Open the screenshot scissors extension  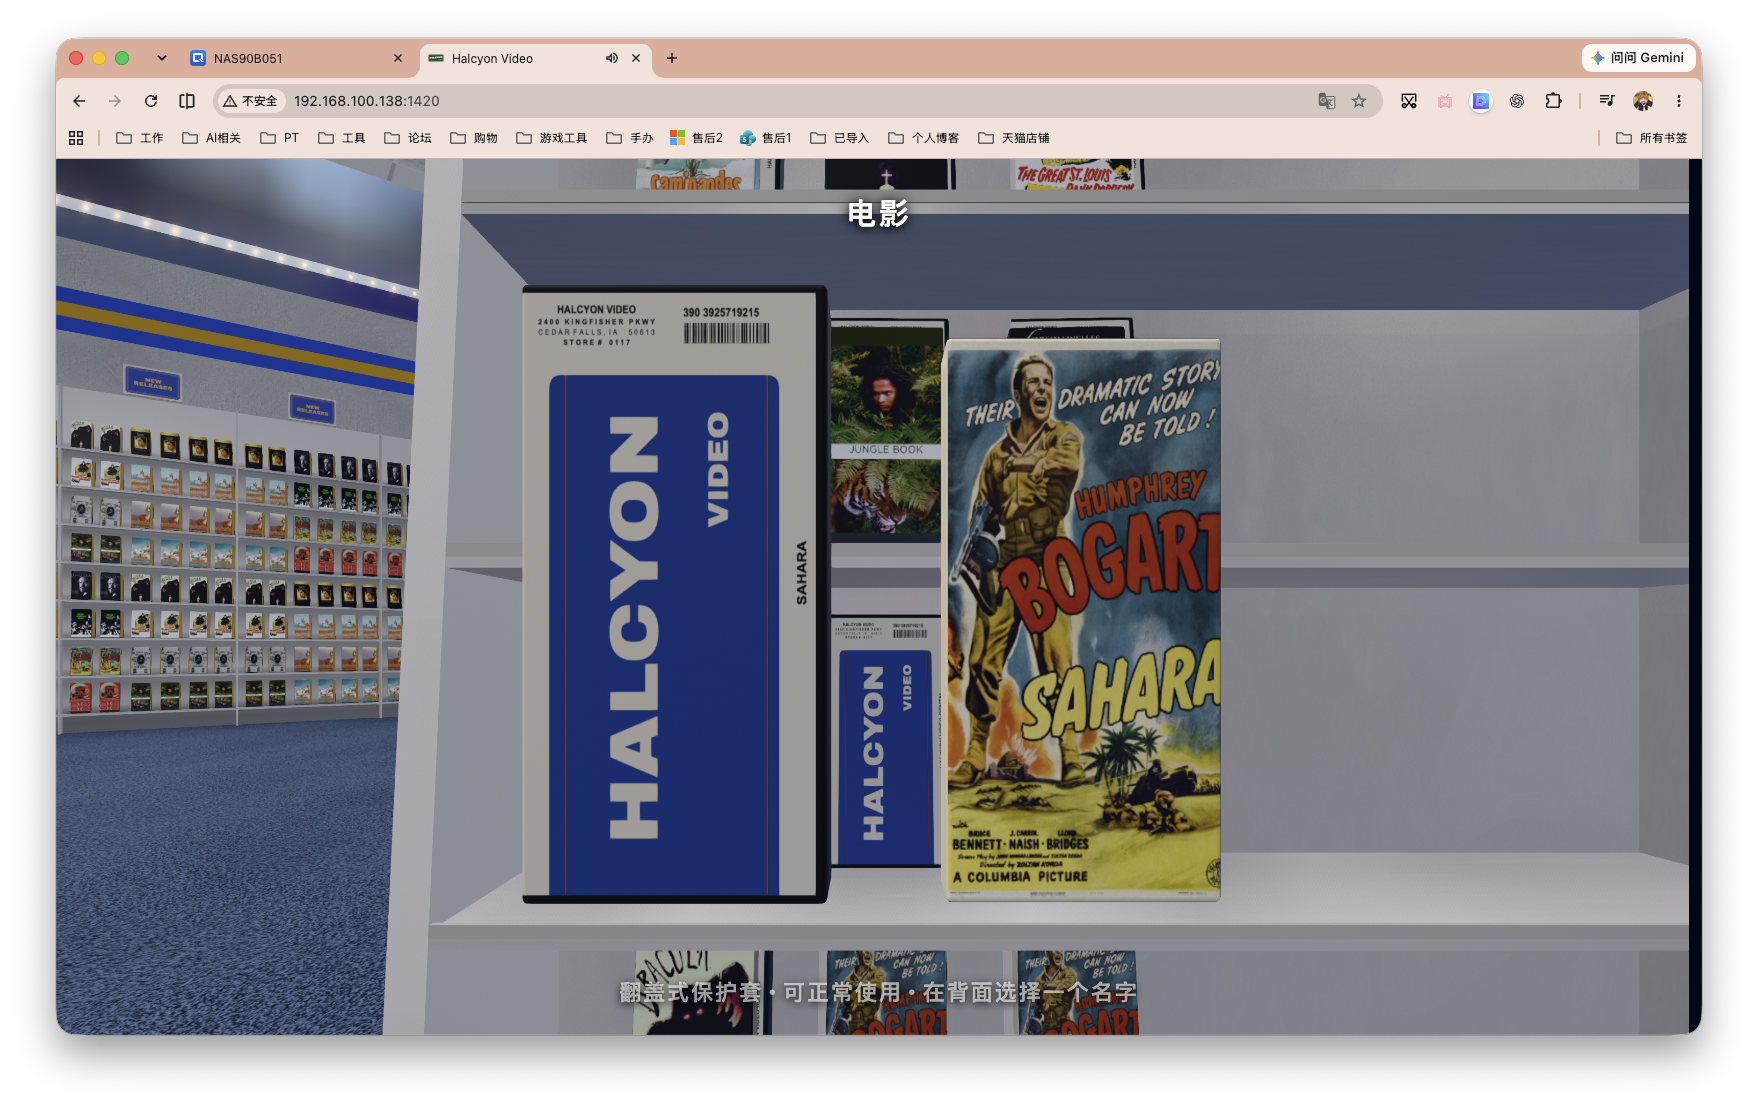pyautogui.click(x=1409, y=101)
